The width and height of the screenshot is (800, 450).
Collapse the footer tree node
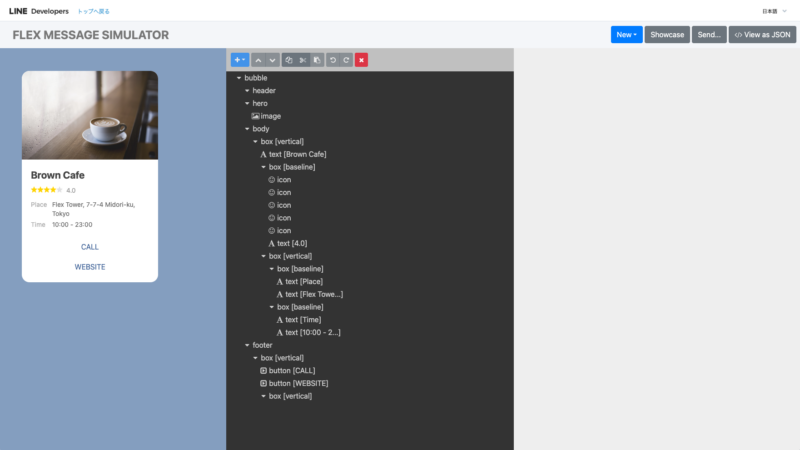tap(247, 345)
